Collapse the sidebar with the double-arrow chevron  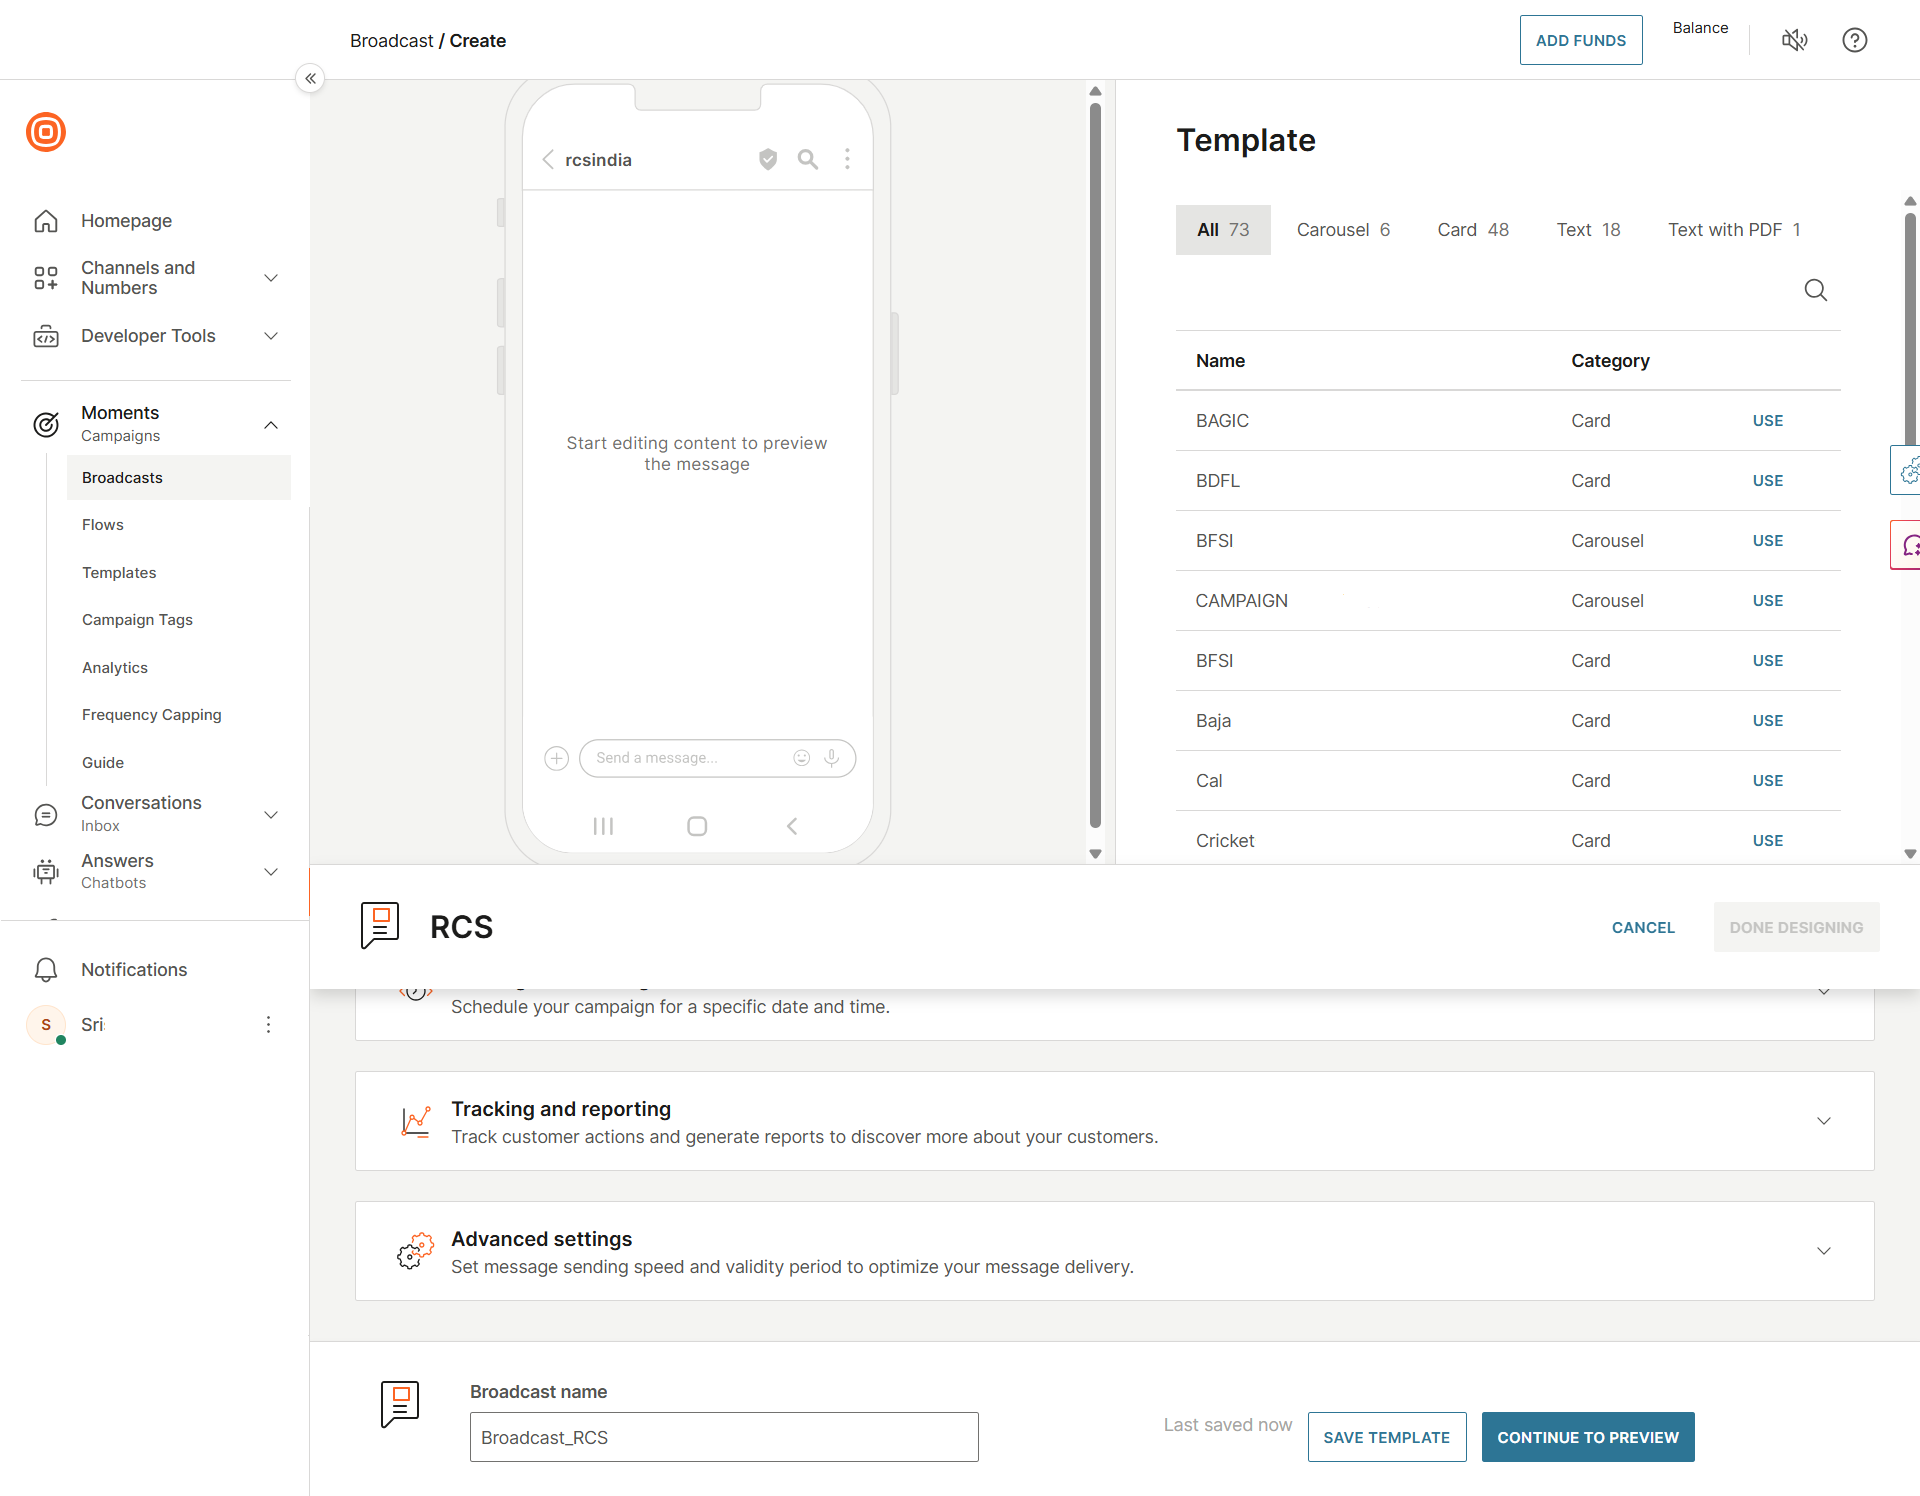(x=310, y=78)
